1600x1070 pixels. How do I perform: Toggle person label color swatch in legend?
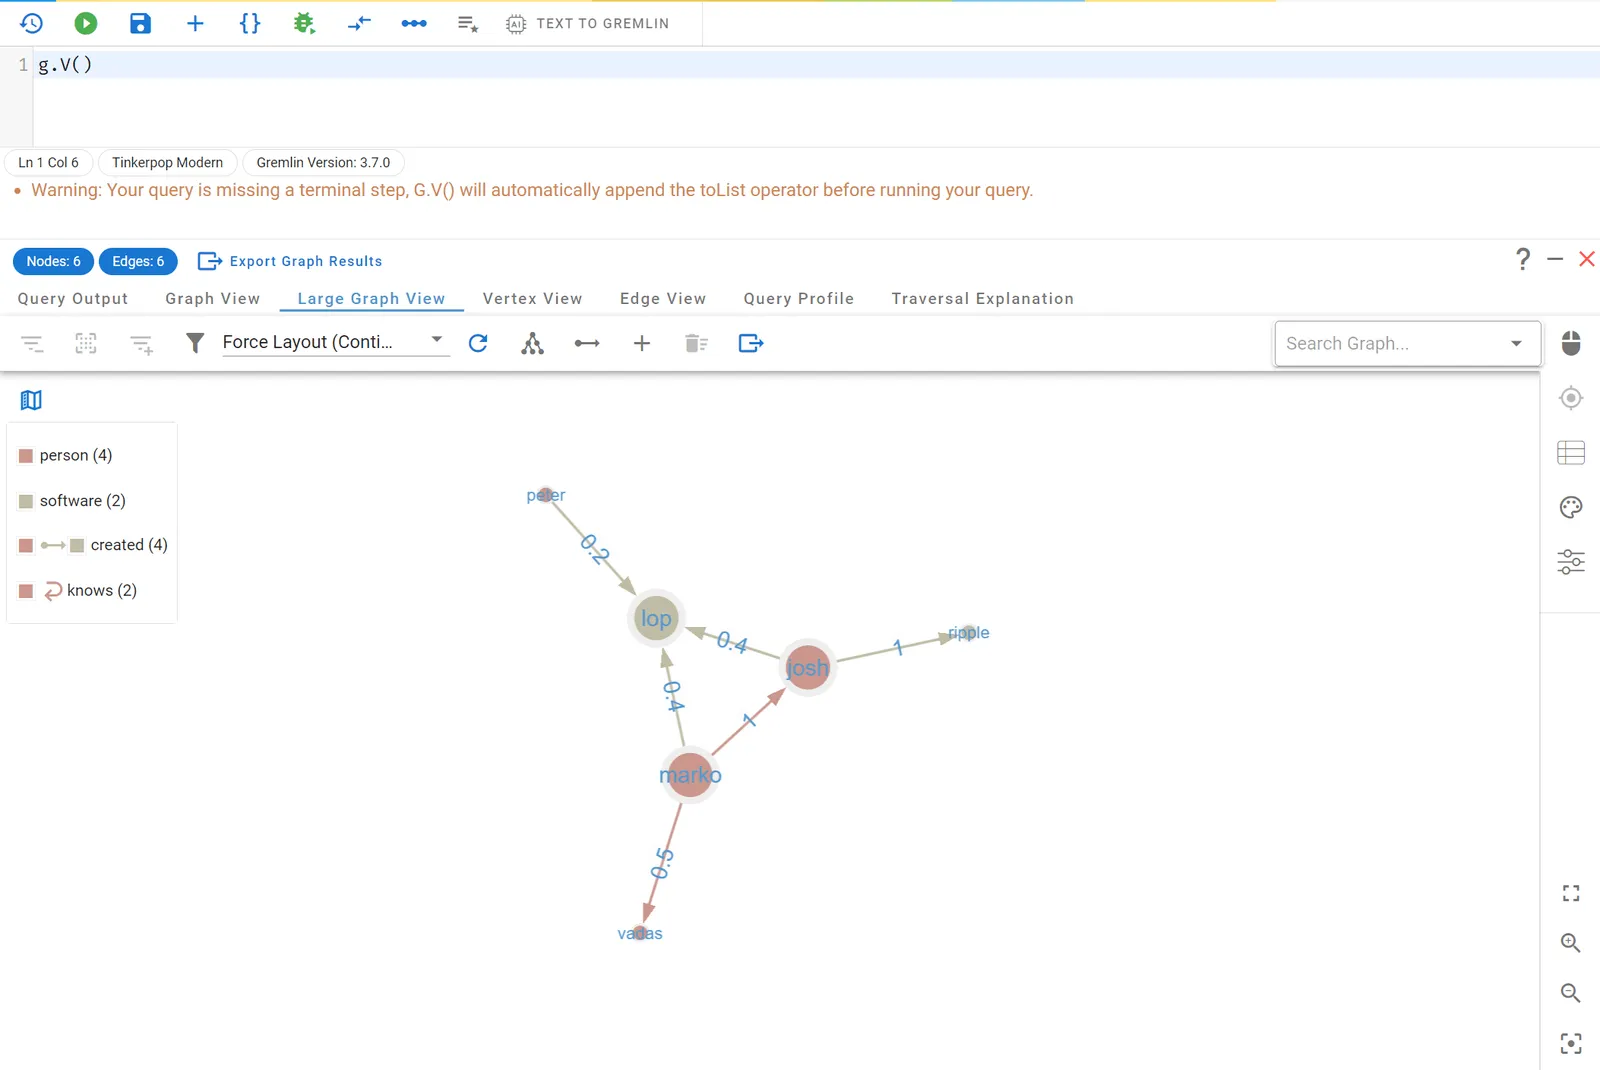26,455
